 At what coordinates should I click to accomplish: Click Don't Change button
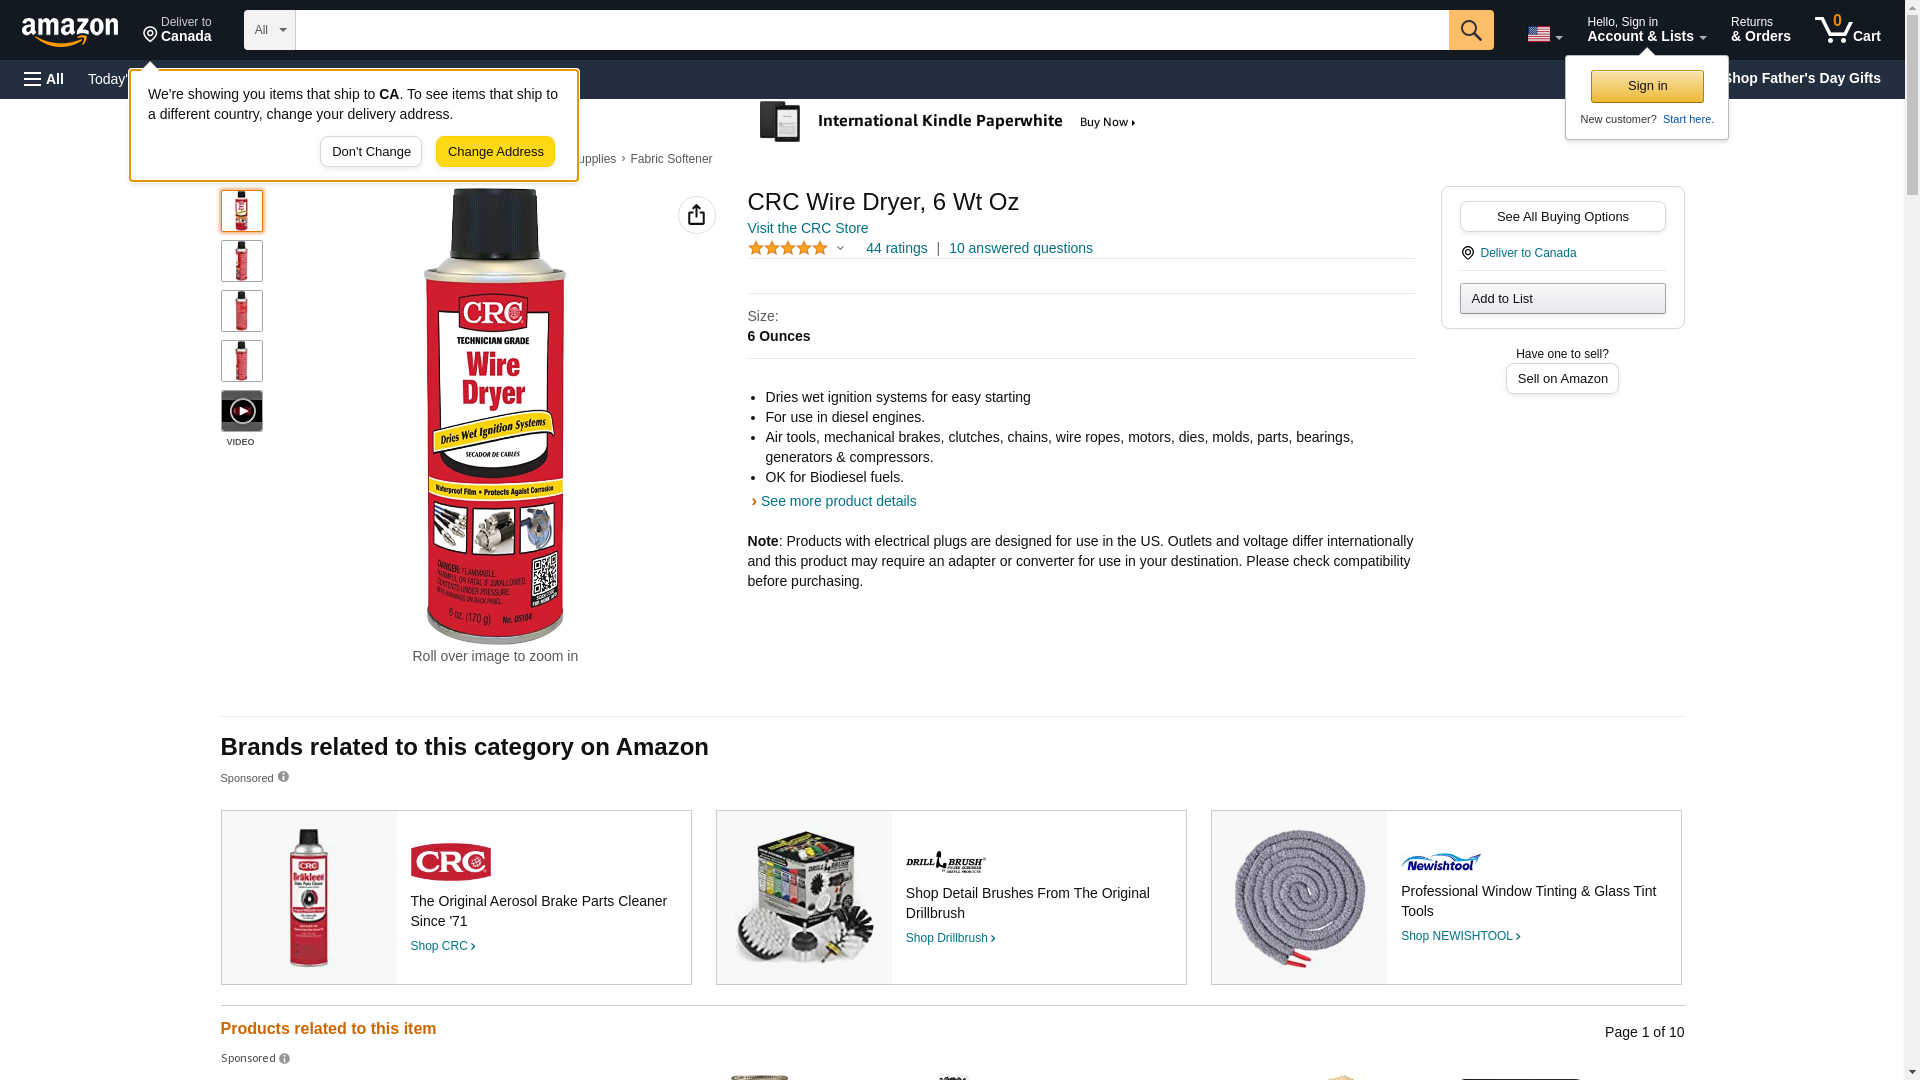pos(371,152)
